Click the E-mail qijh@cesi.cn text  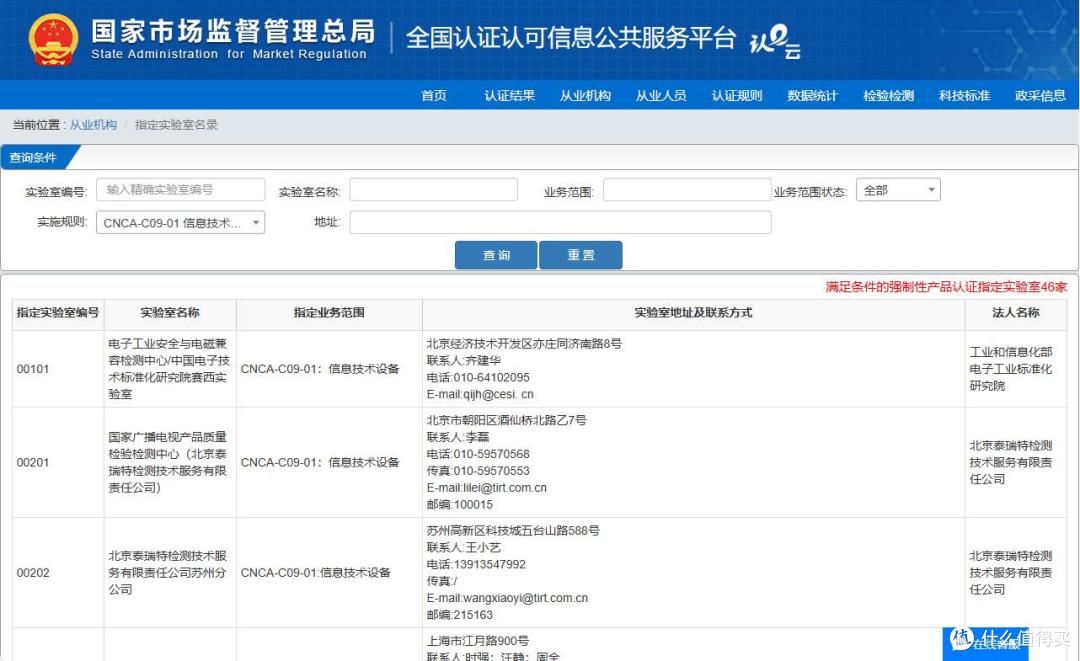click(x=480, y=395)
